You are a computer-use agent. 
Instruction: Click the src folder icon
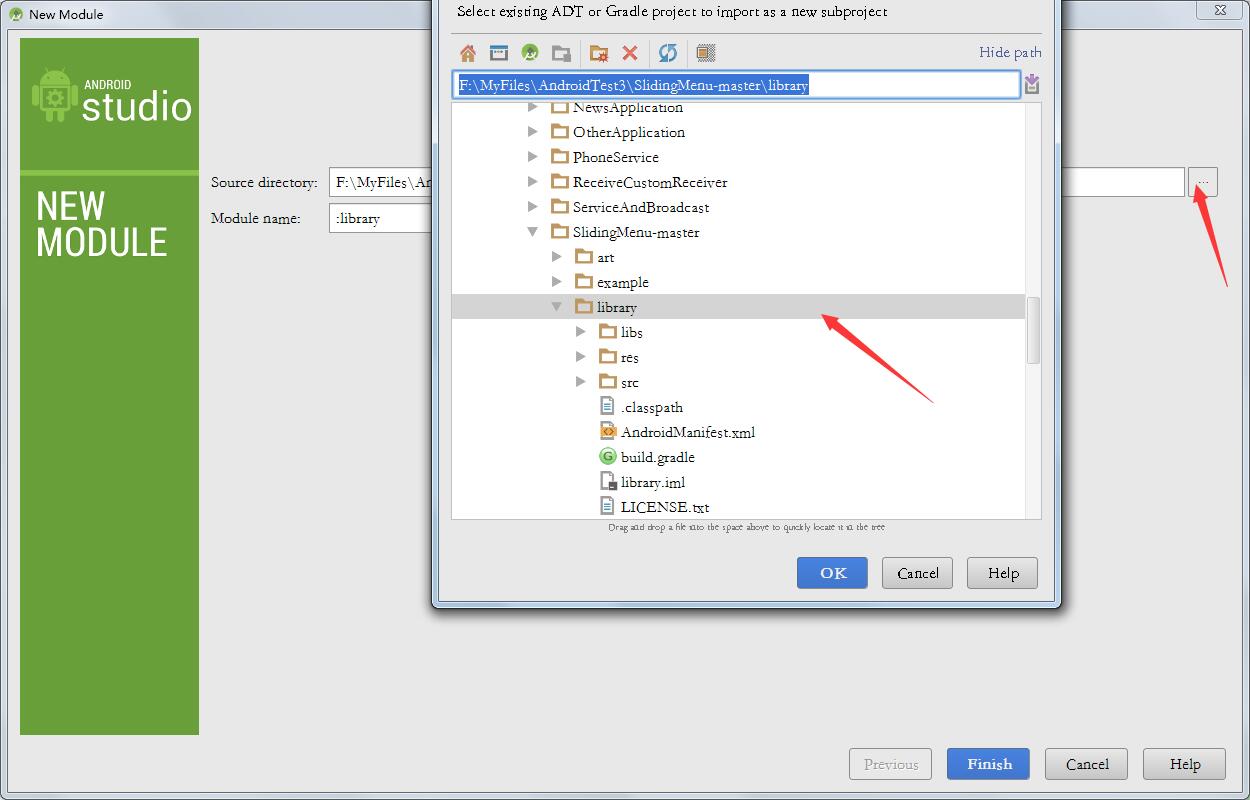point(608,382)
